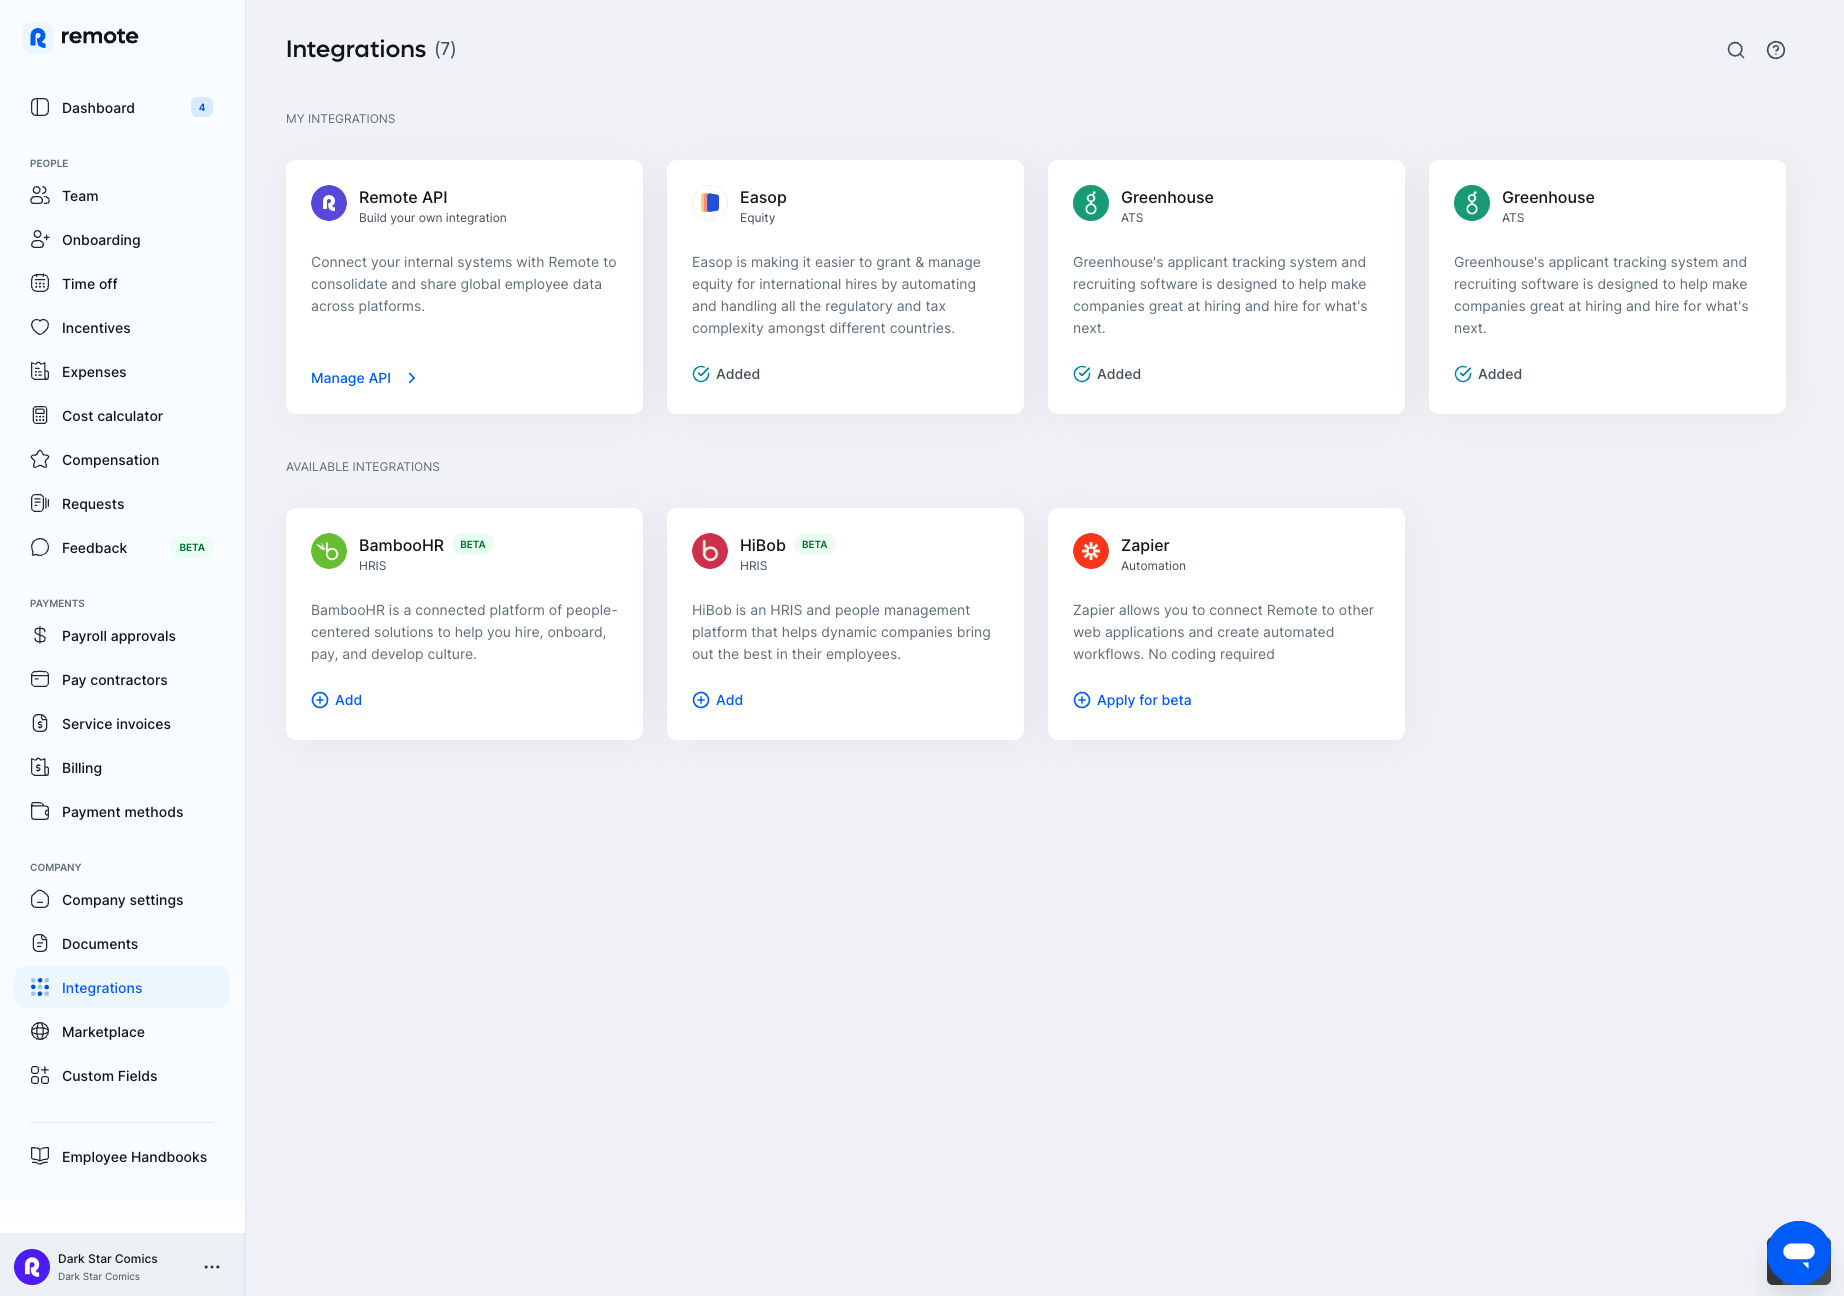The image size is (1844, 1296).
Task: Click the Compensation star icon
Action: pos(40,459)
